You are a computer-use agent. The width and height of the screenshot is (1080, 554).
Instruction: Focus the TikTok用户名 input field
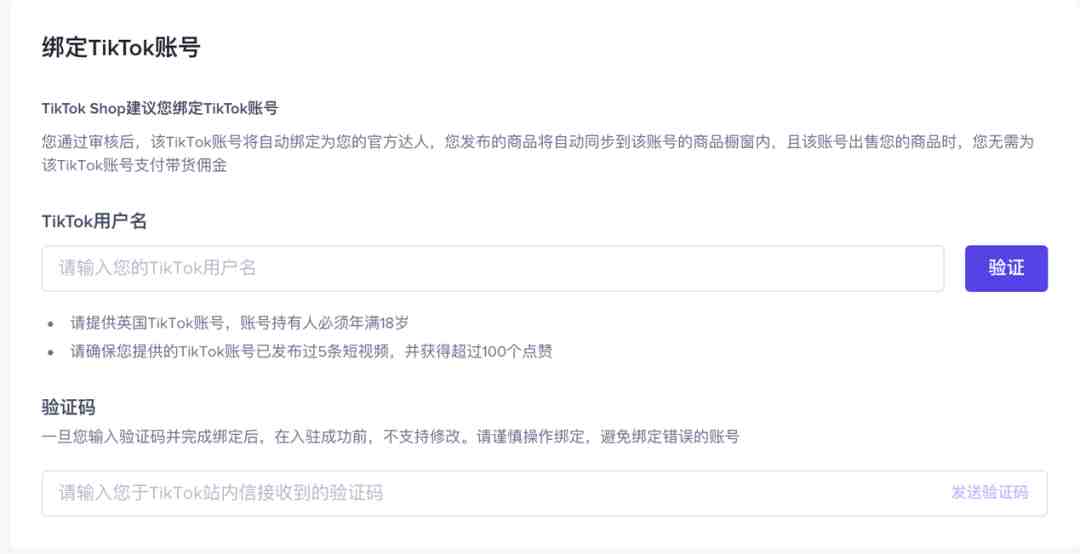coord(492,268)
